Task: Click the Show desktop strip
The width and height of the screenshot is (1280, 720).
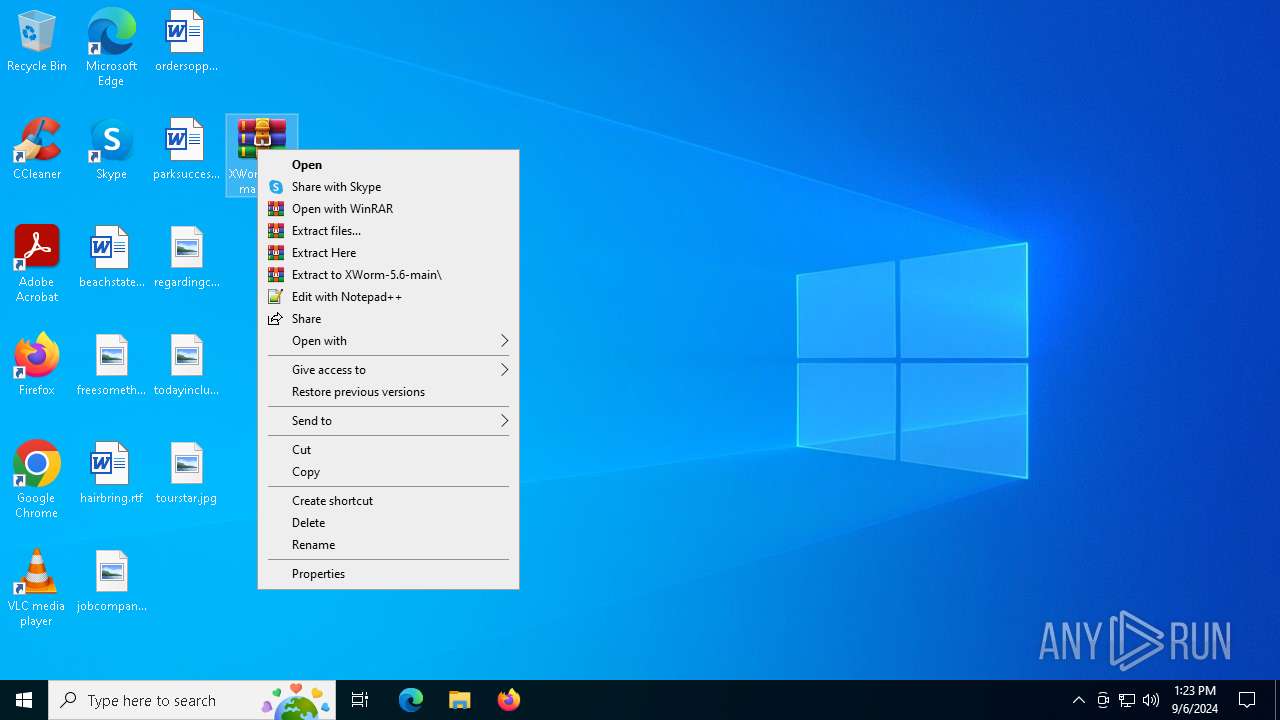Action: (1277, 700)
